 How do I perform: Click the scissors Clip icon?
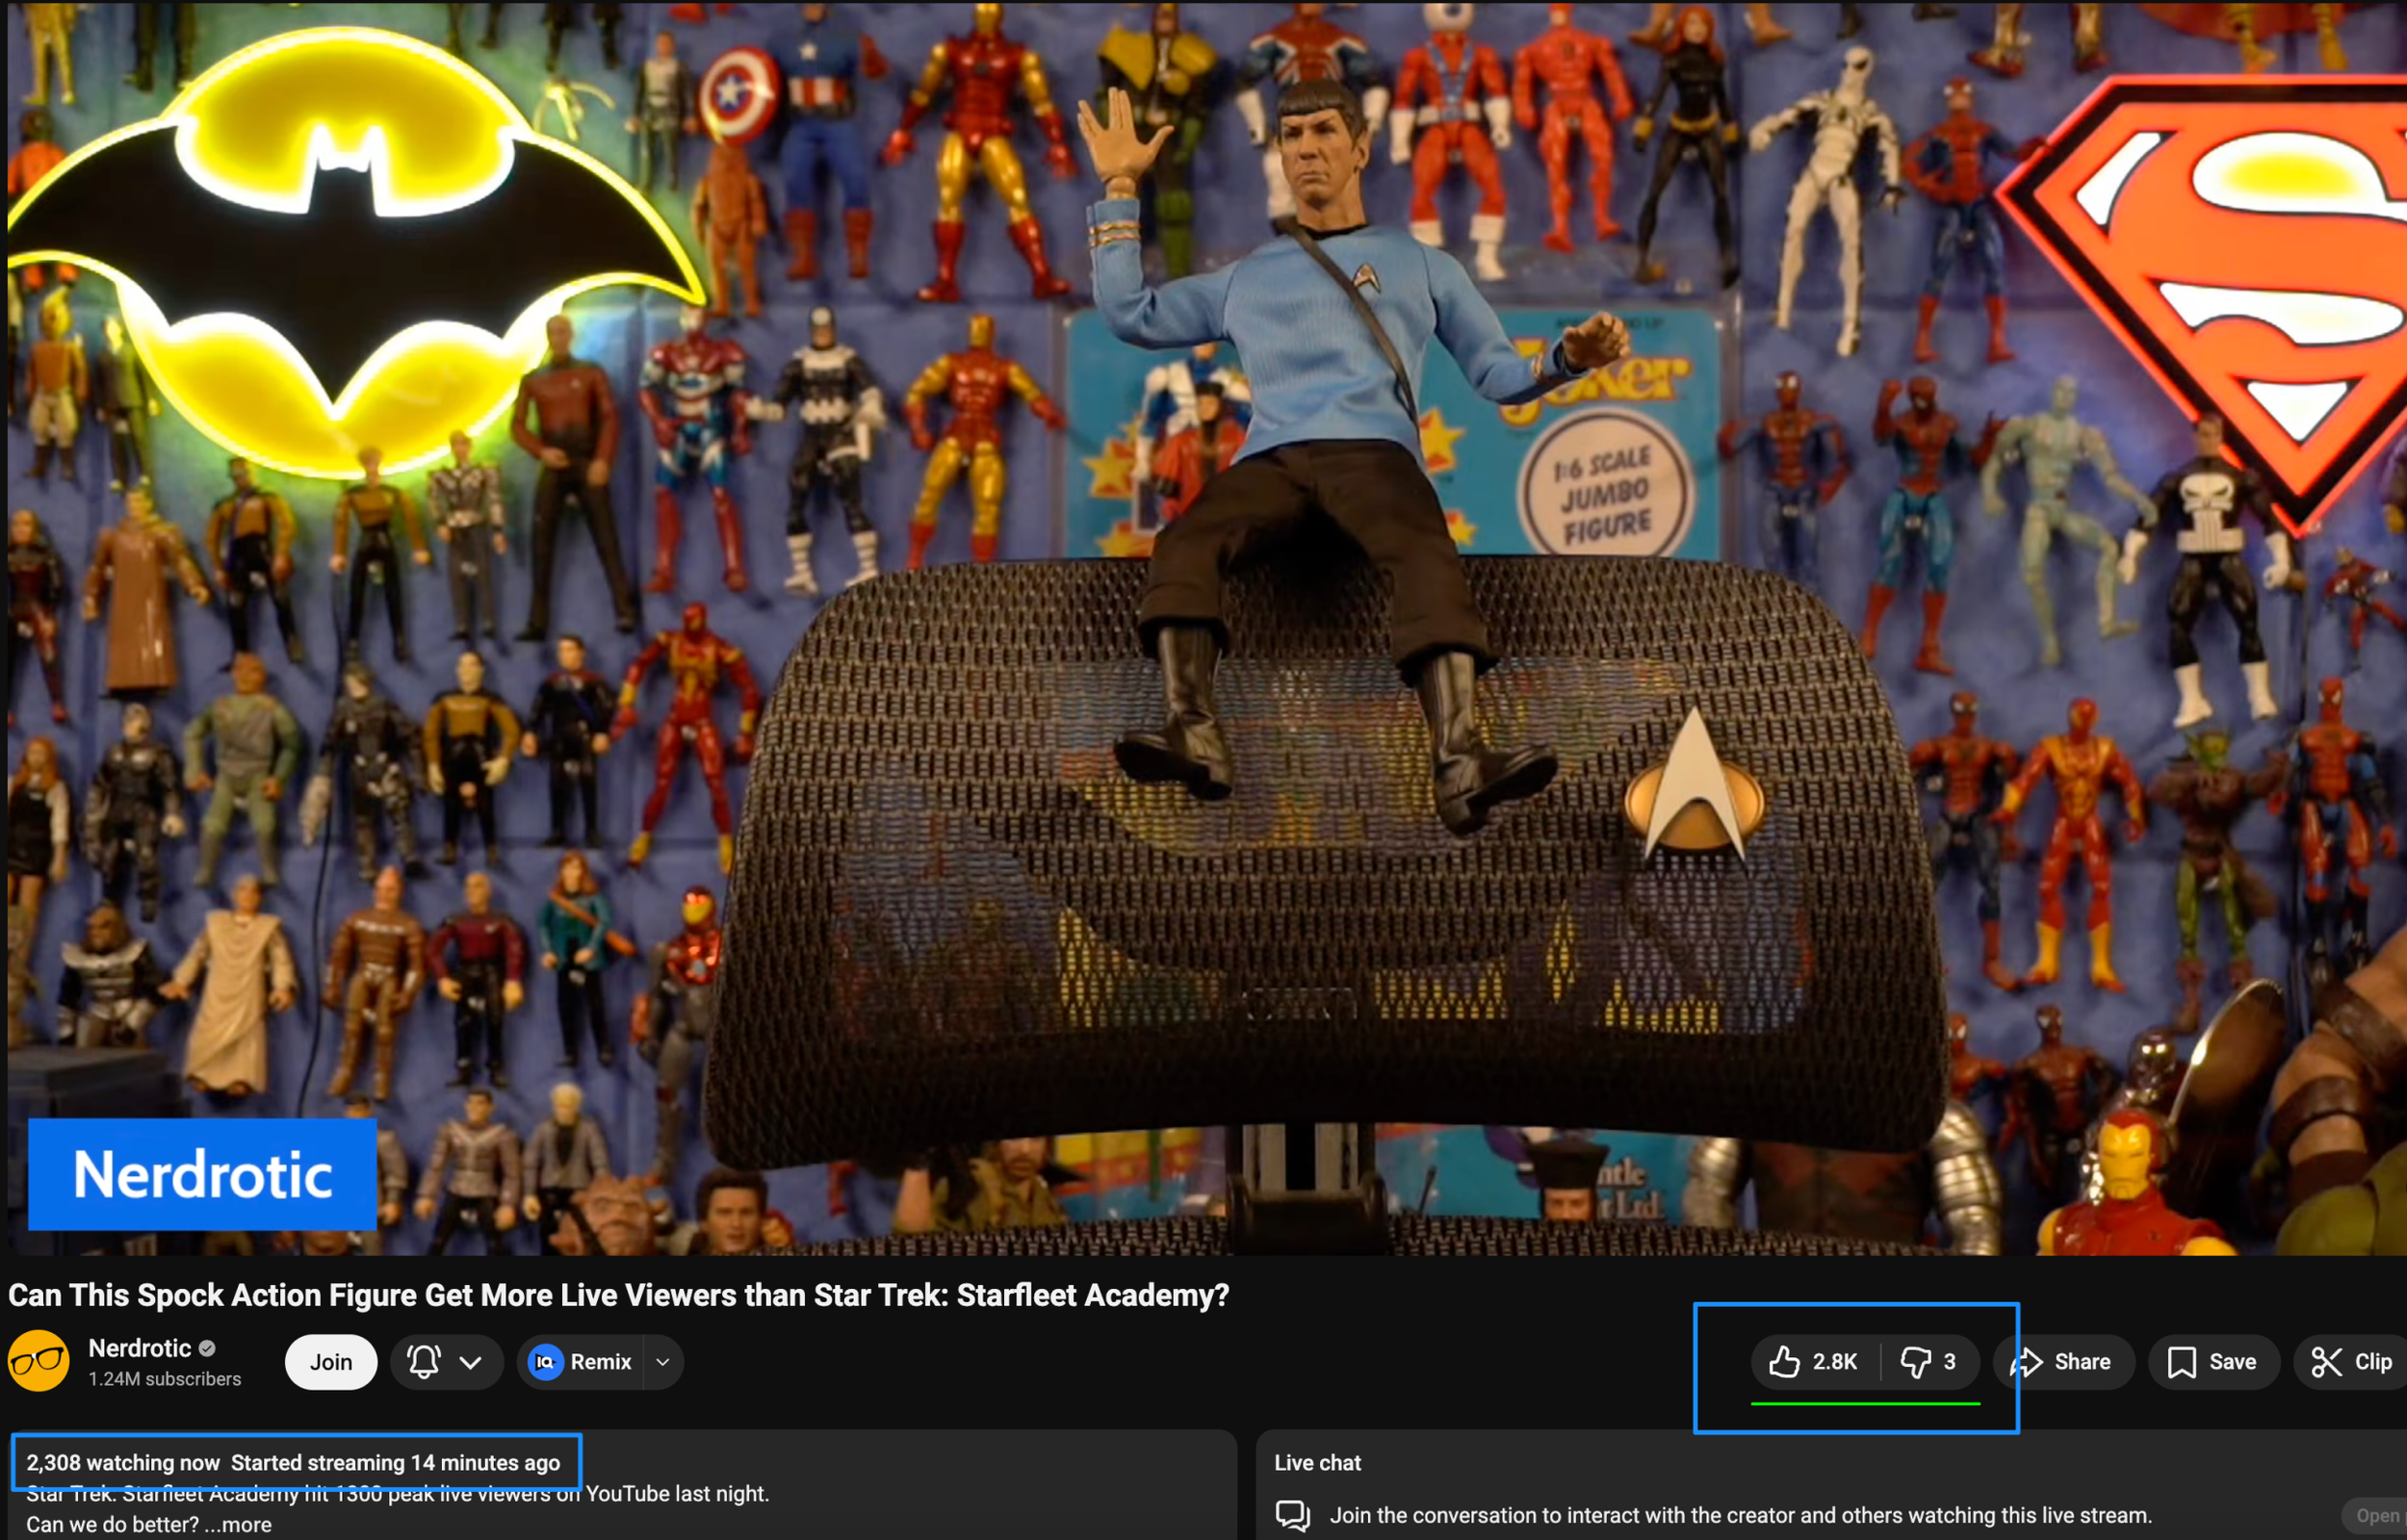(x=2326, y=1362)
